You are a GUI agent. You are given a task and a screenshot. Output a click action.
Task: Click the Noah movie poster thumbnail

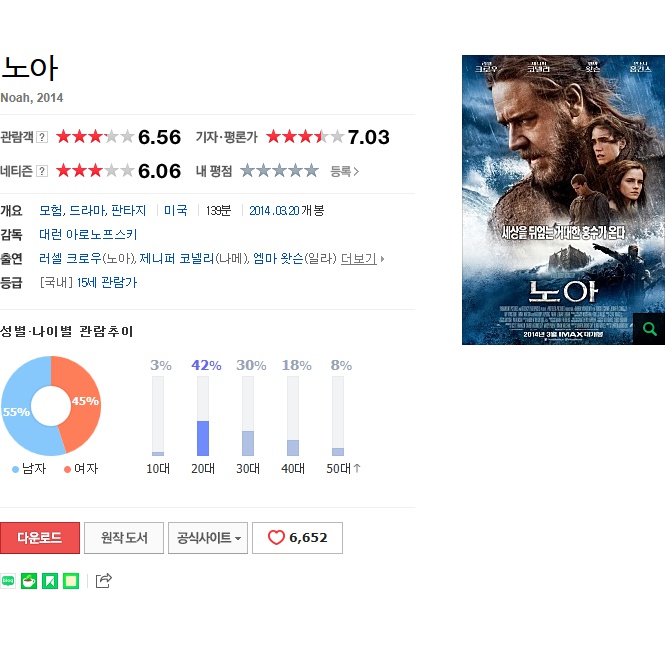click(563, 200)
